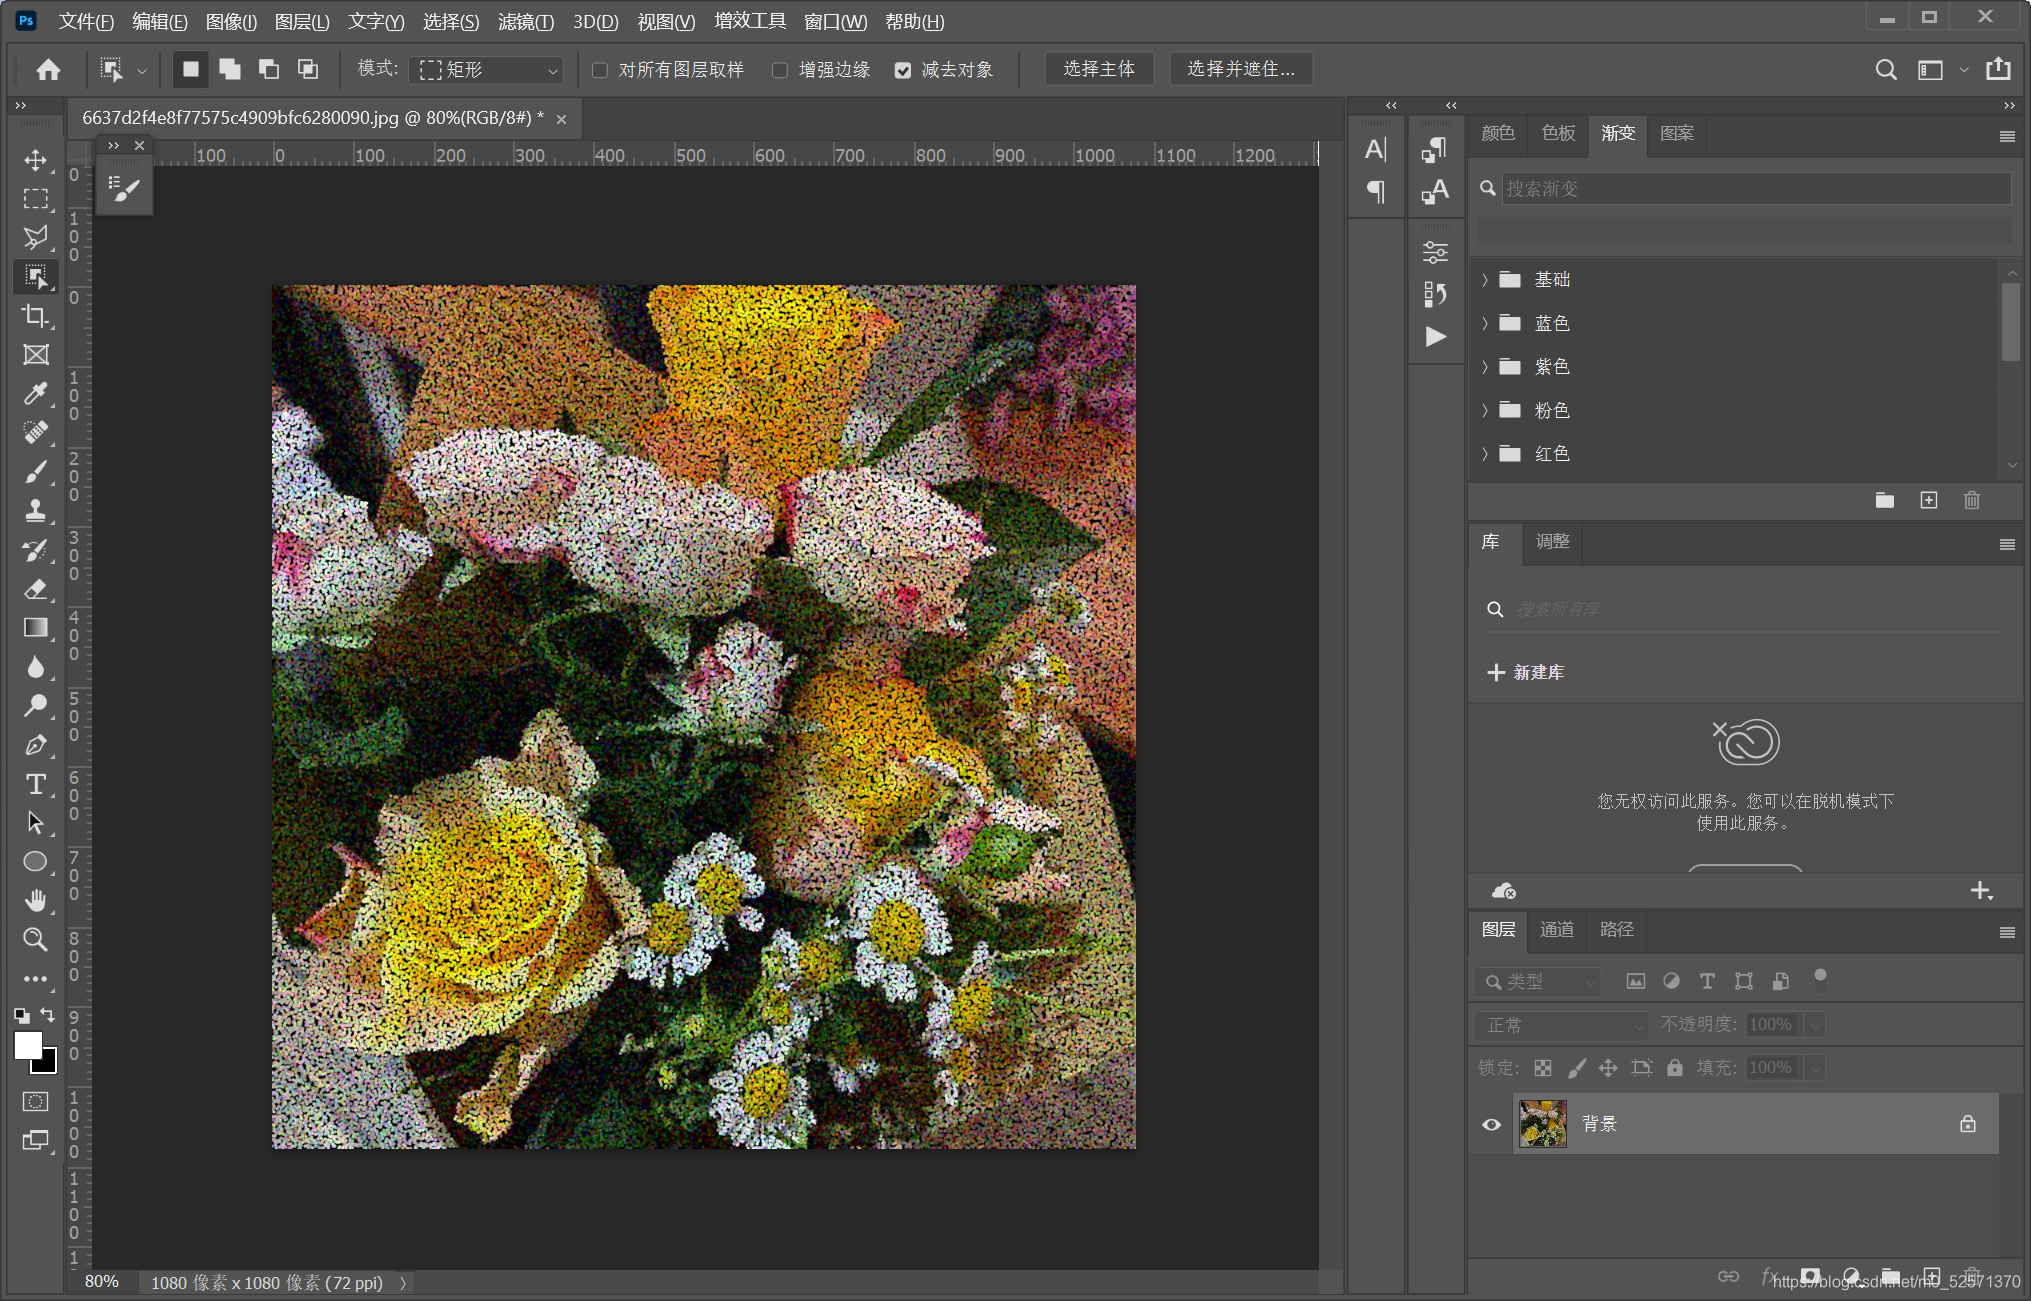Select the Horizontal Type tool
The height and width of the screenshot is (1301, 2031).
[x=36, y=784]
